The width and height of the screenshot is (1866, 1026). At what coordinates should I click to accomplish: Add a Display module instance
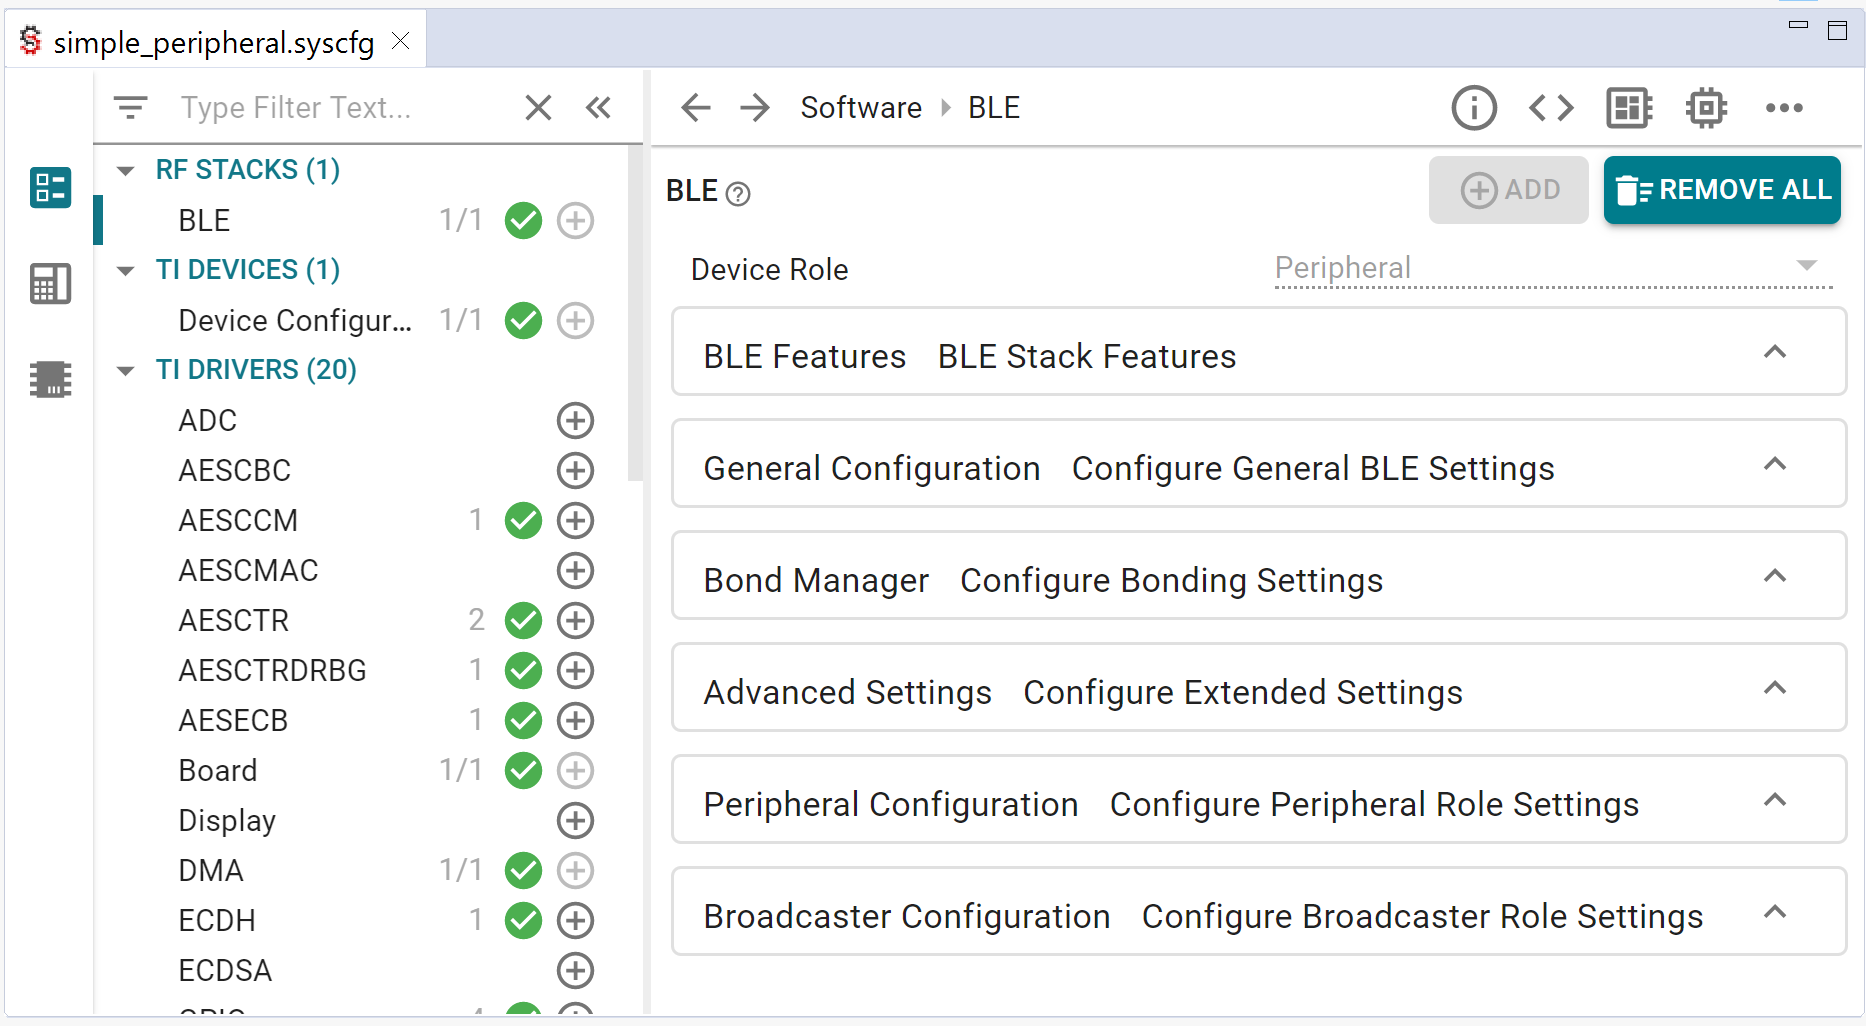tap(575, 820)
